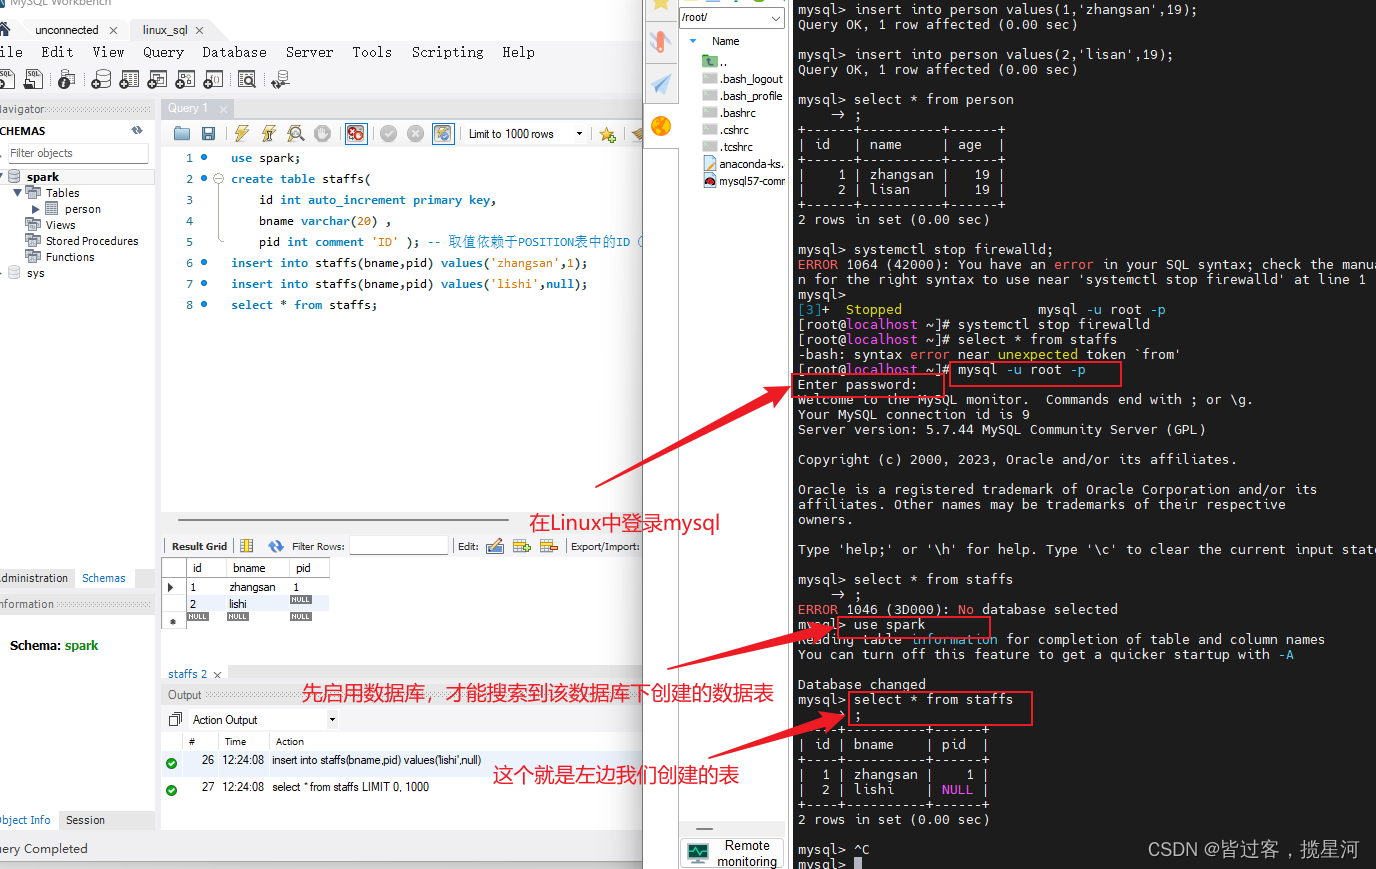1376x869 pixels.
Task: Search table data icon in main toolbar
Action: [247, 79]
